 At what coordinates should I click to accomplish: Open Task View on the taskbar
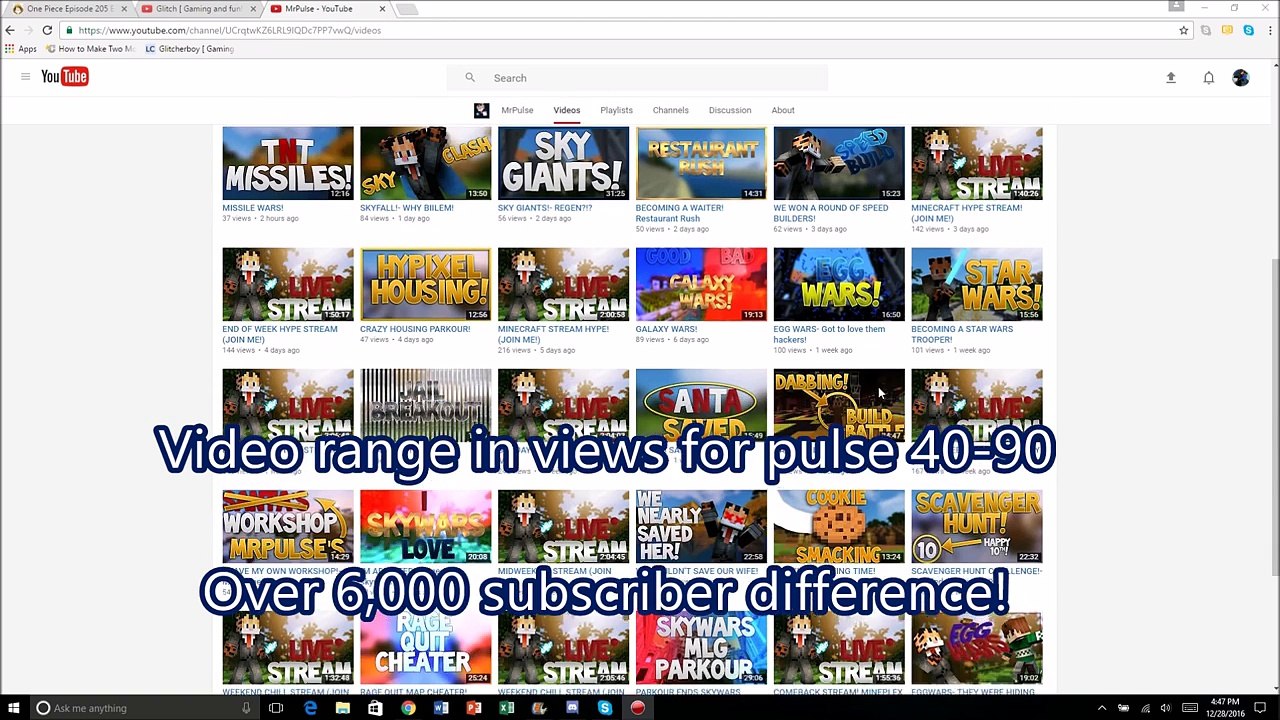point(276,708)
